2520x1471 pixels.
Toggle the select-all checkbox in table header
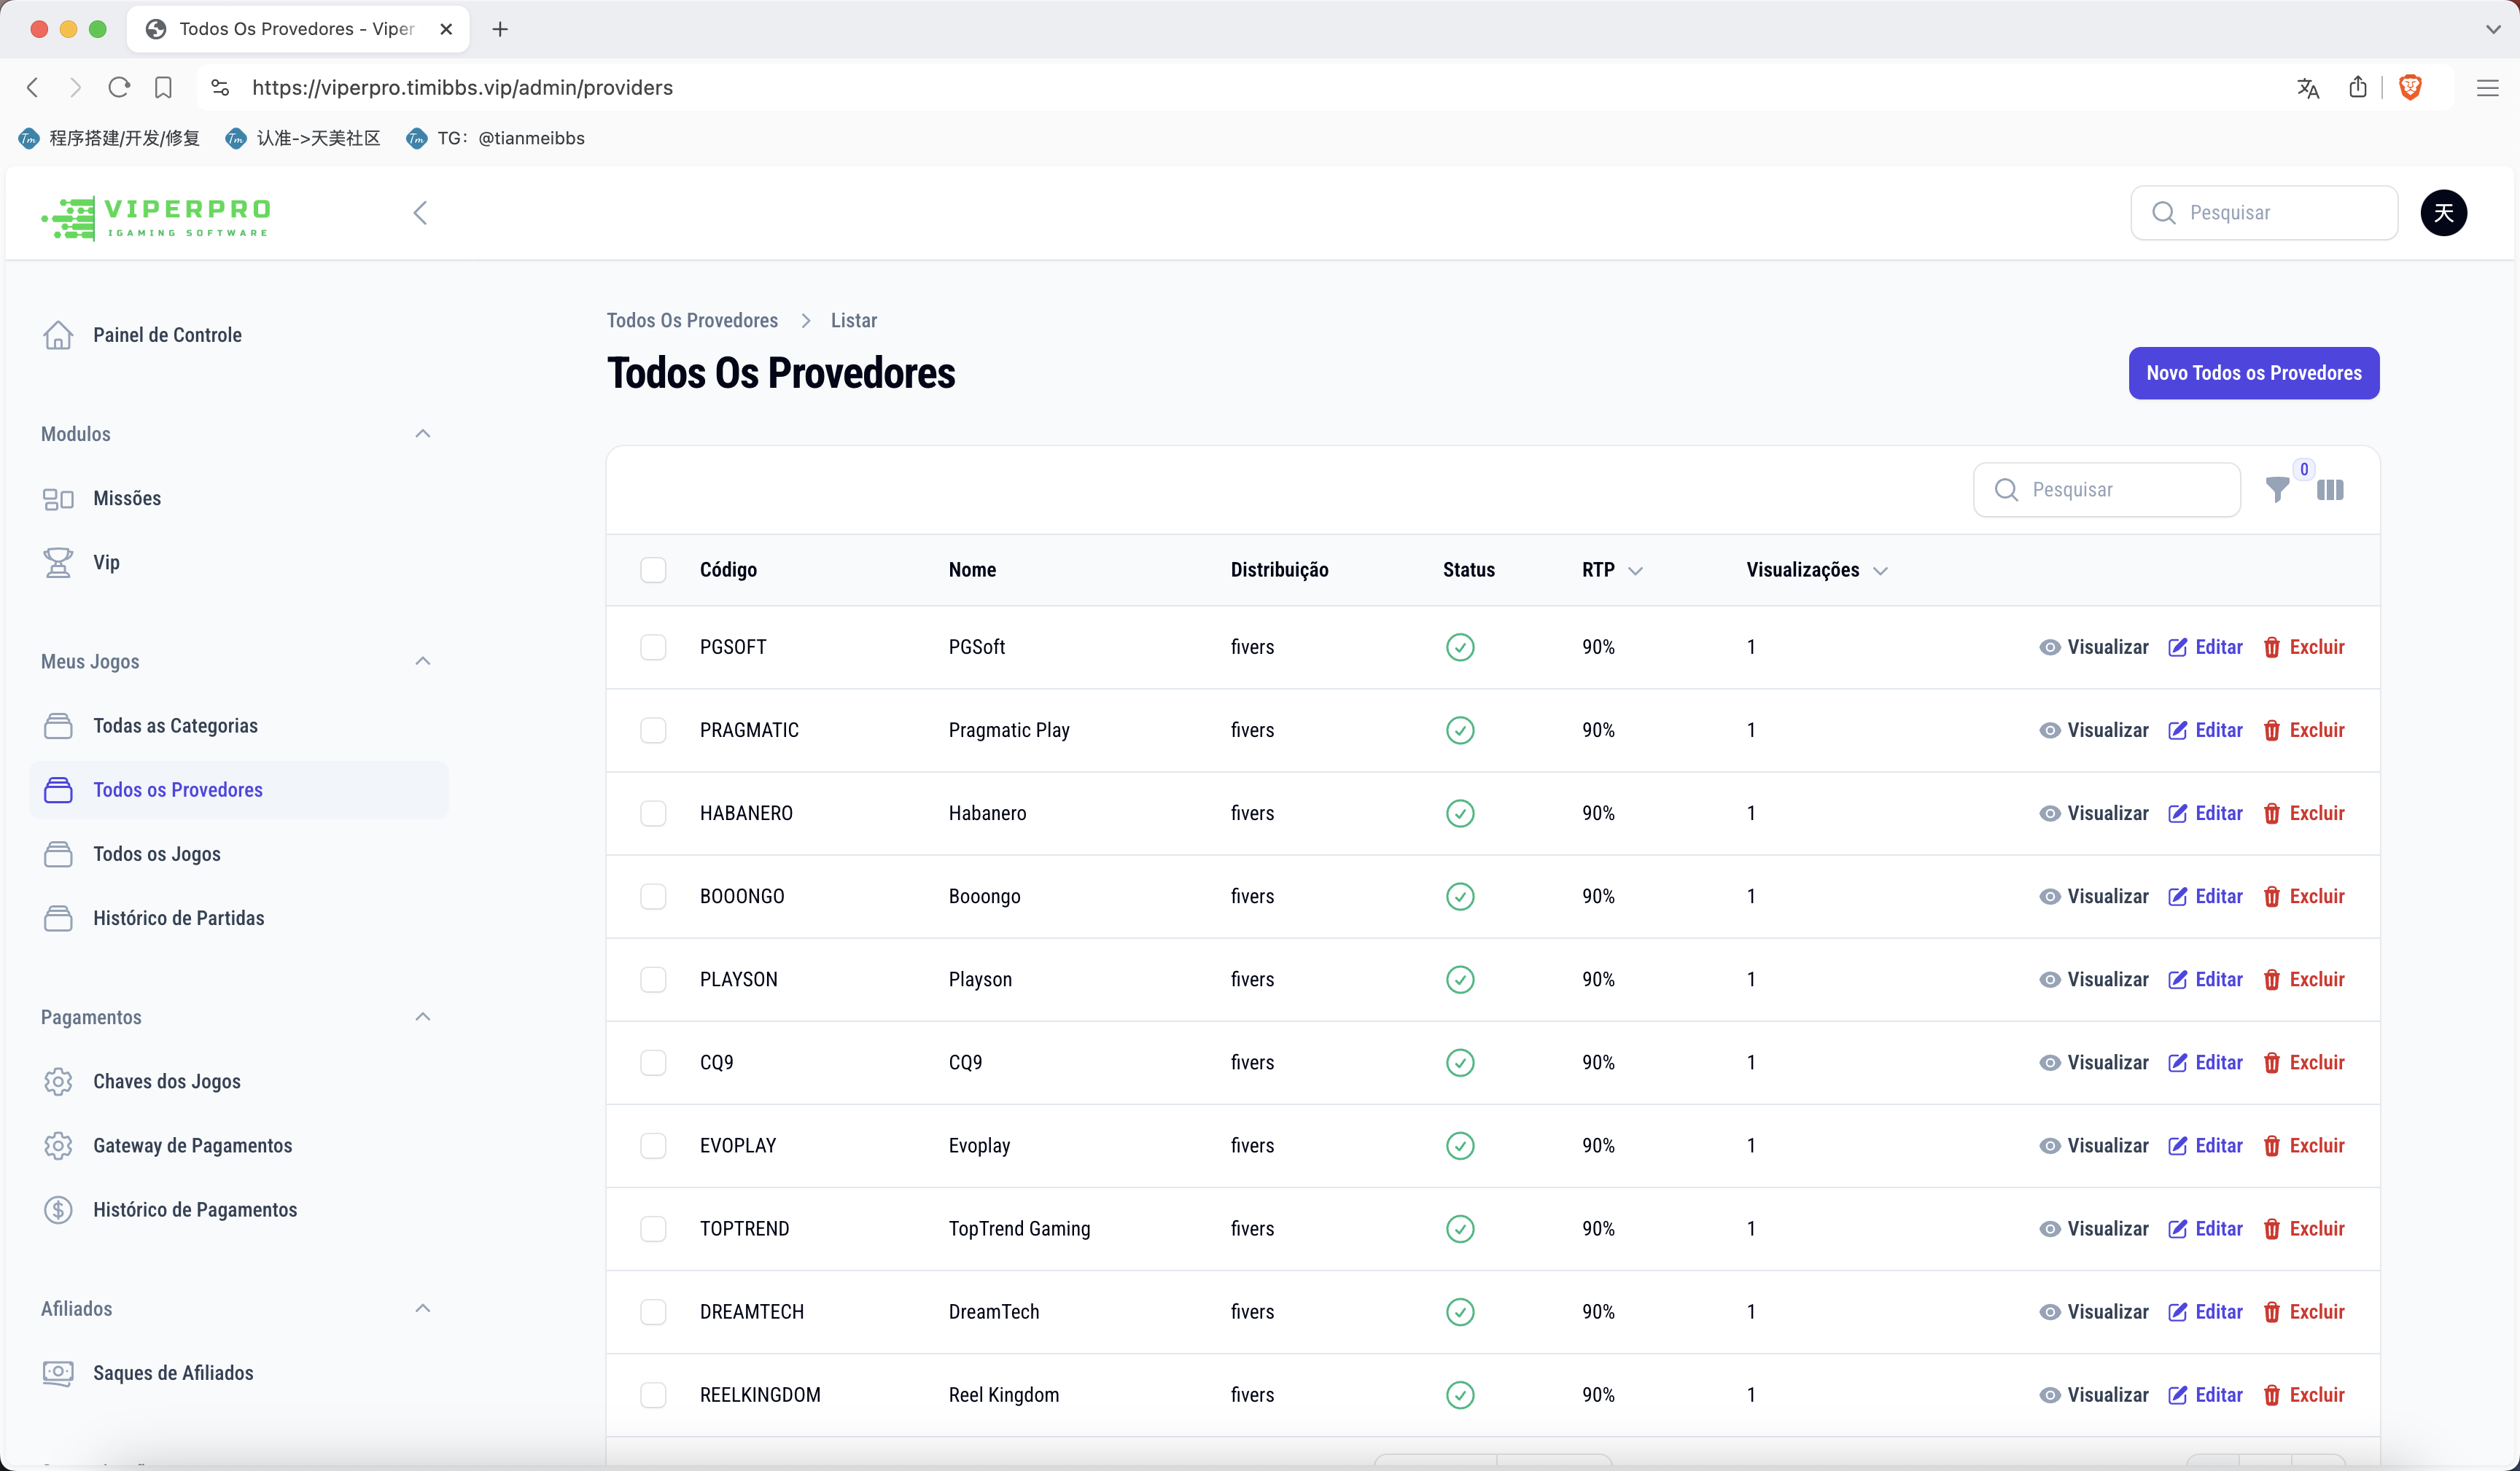click(653, 570)
